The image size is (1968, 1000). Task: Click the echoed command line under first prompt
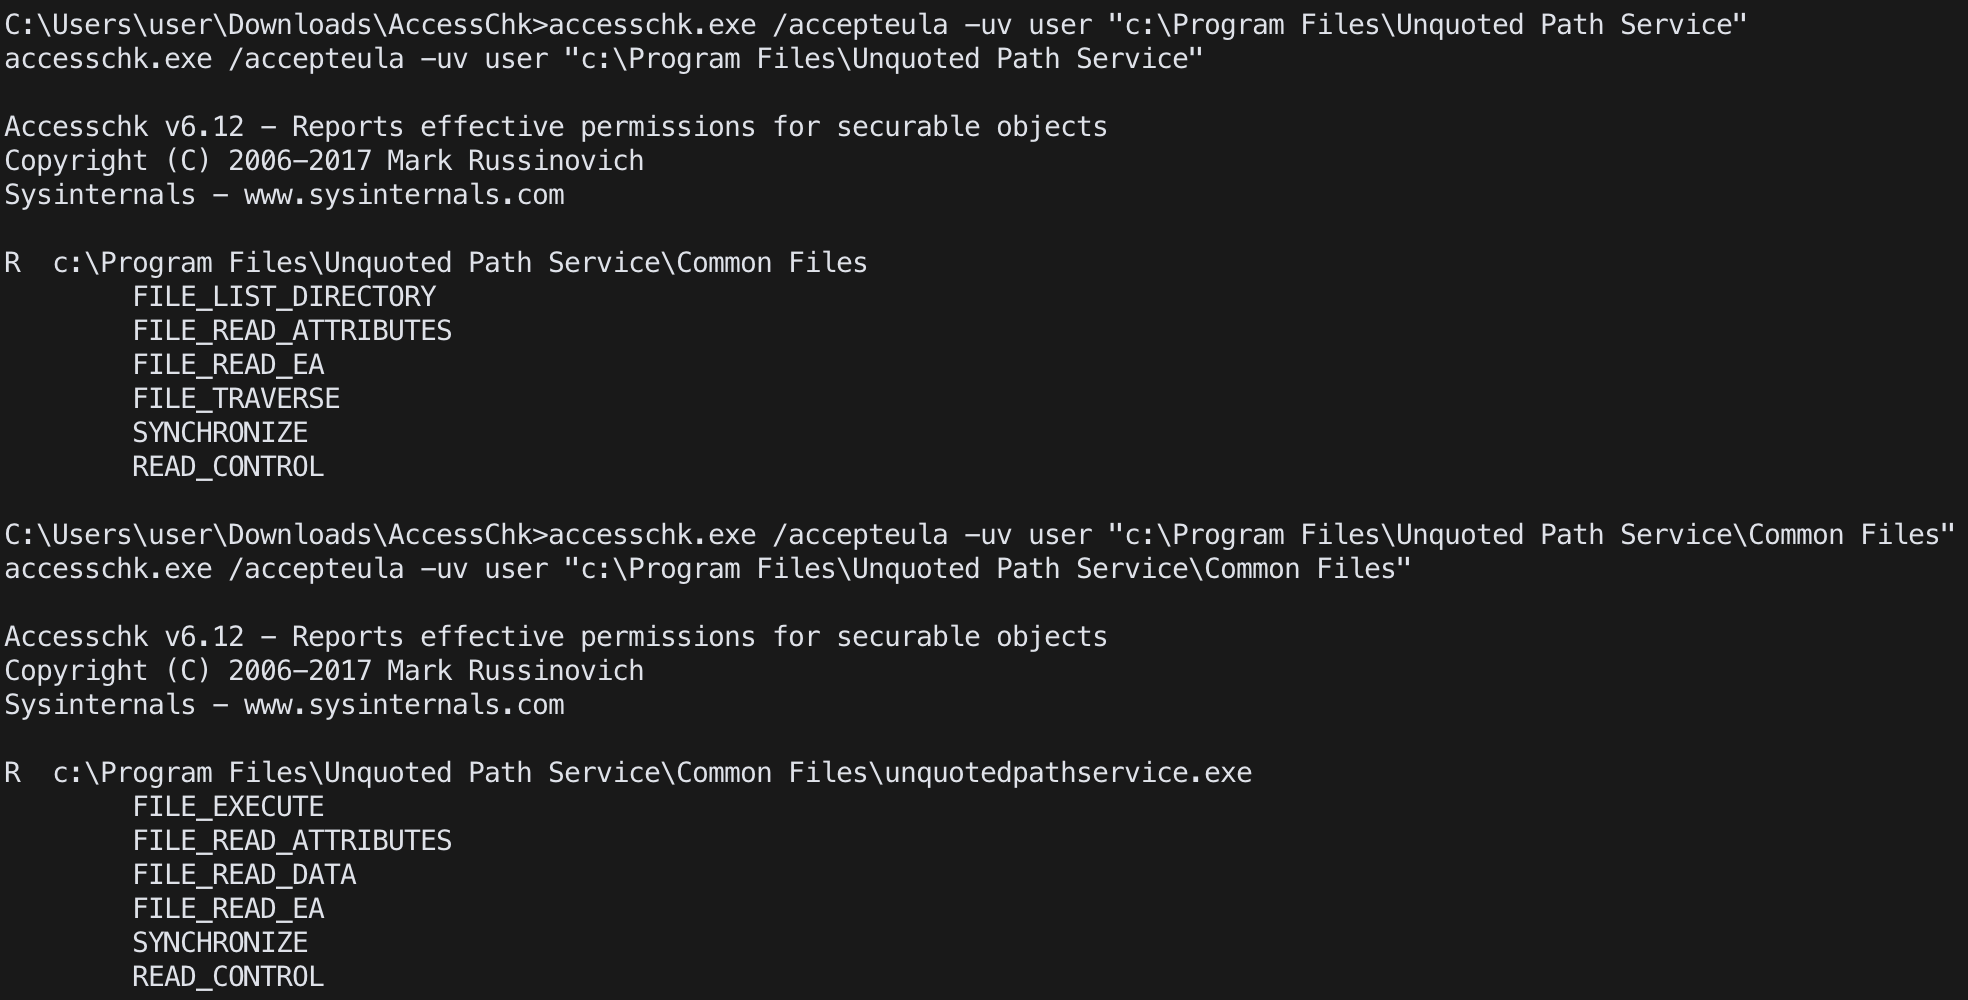click(604, 59)
